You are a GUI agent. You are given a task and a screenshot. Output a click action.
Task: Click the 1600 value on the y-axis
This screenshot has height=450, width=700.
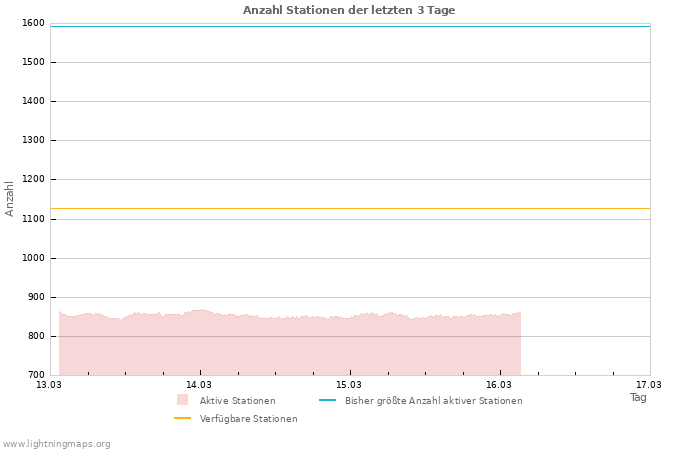point(33,23)
